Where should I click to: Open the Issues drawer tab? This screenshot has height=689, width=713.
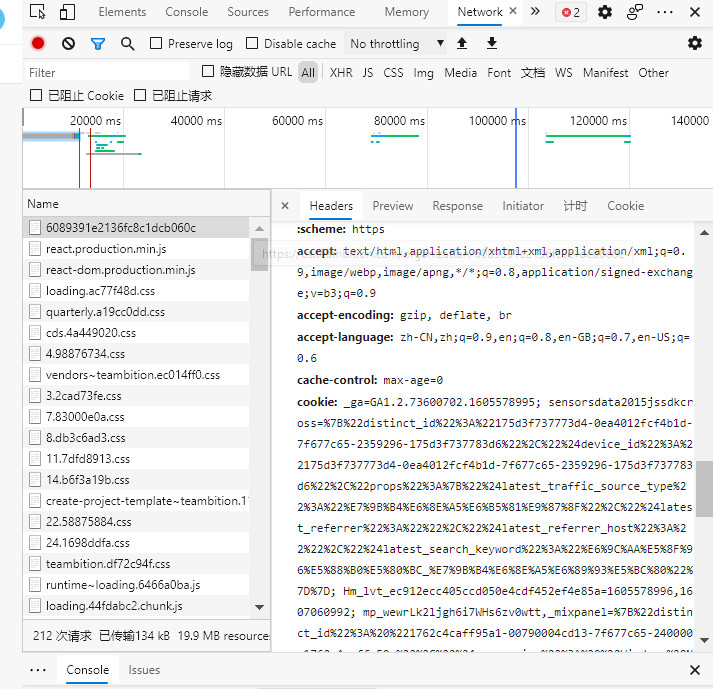point(144,669)
